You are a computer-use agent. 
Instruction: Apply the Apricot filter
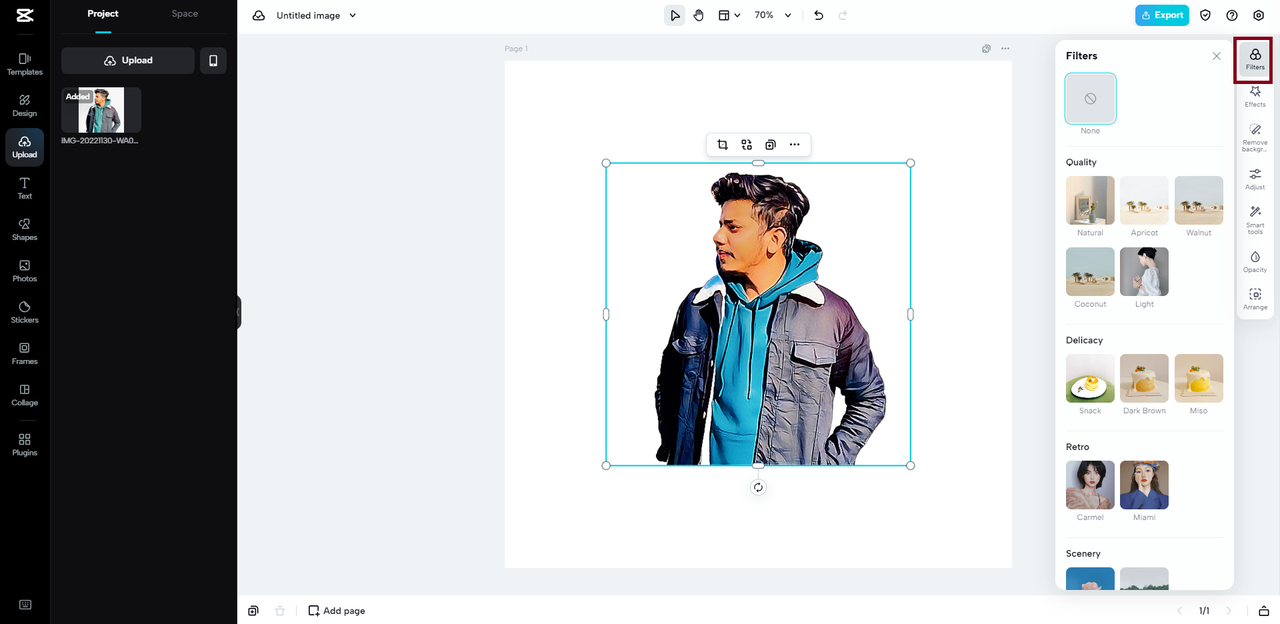point(1144,200)
